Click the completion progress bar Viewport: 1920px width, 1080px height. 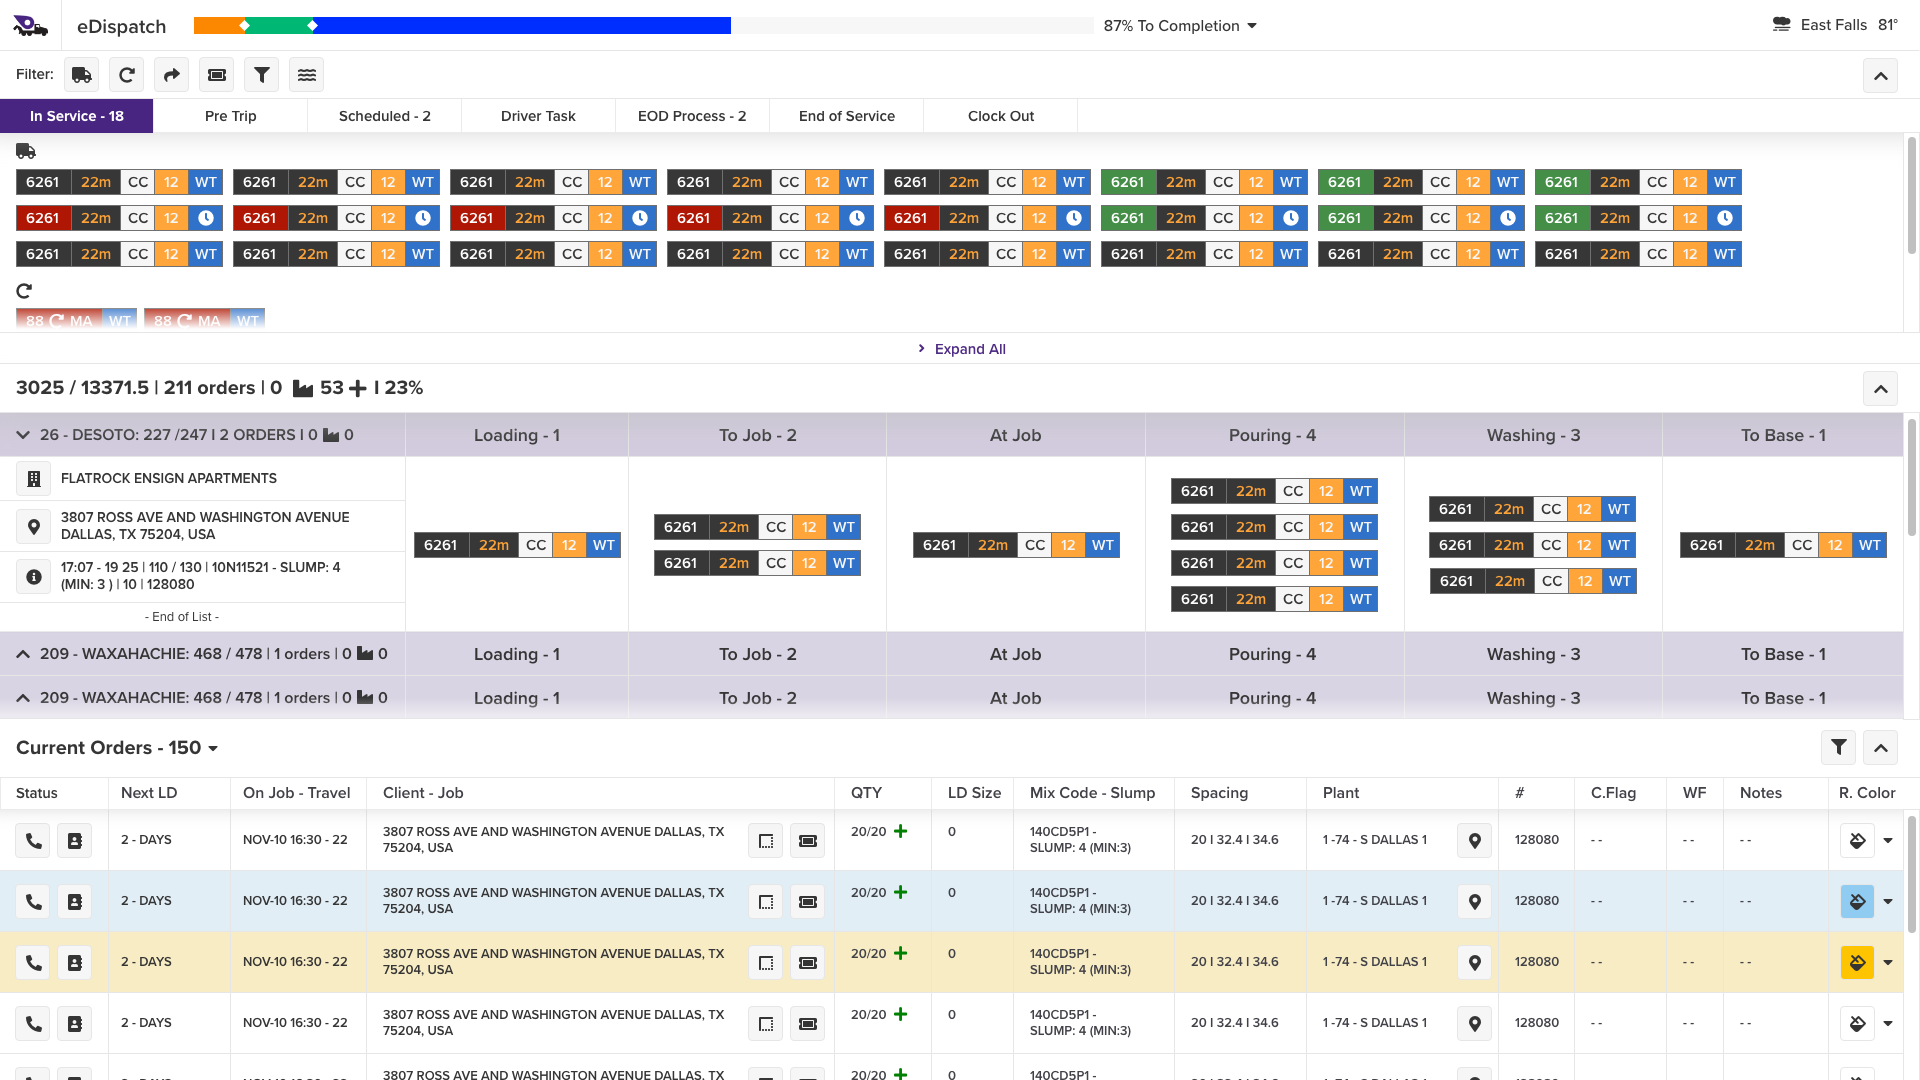tap(642, 26)
